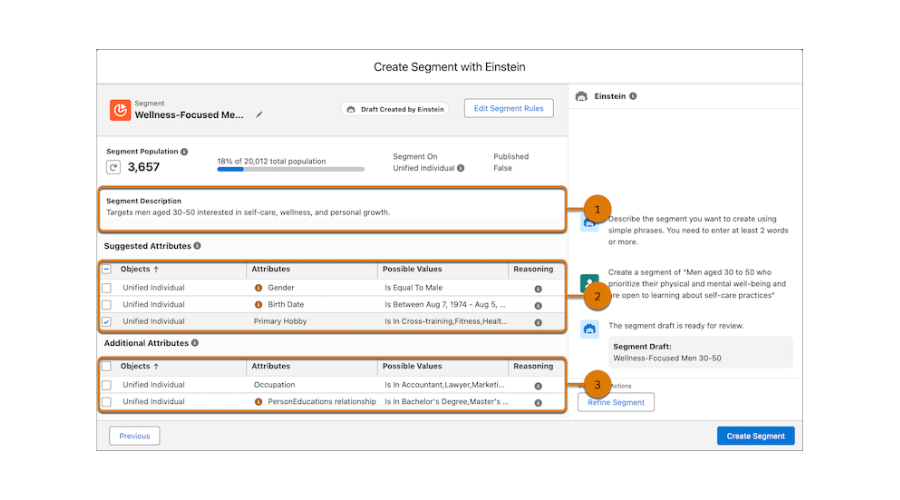900x500 pixels.
Task: Click Reasoning header in Additional Attributes table
Action: point(533,366)
